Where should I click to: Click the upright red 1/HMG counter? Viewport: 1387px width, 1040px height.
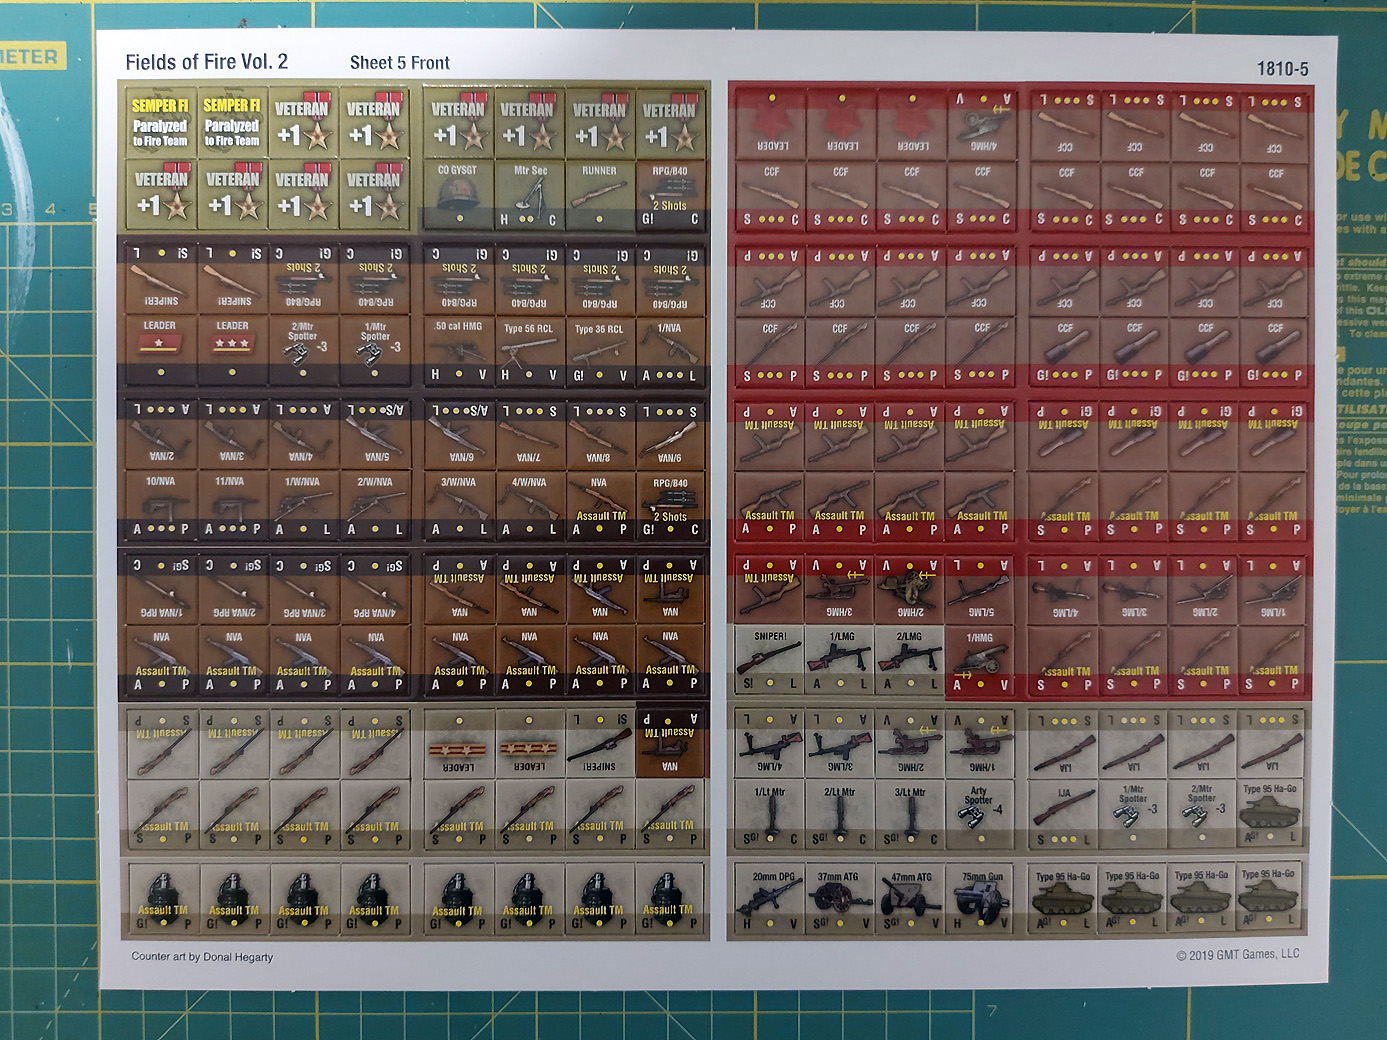980,660
